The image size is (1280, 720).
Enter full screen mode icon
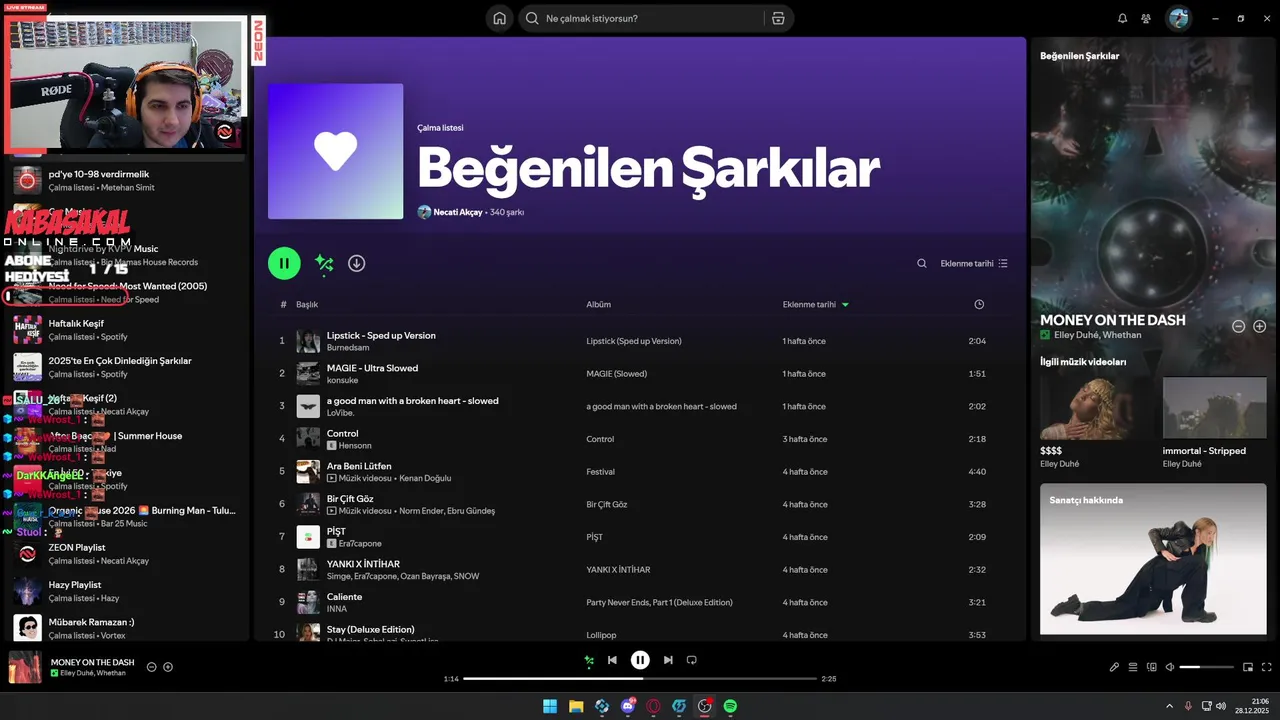1267,667
